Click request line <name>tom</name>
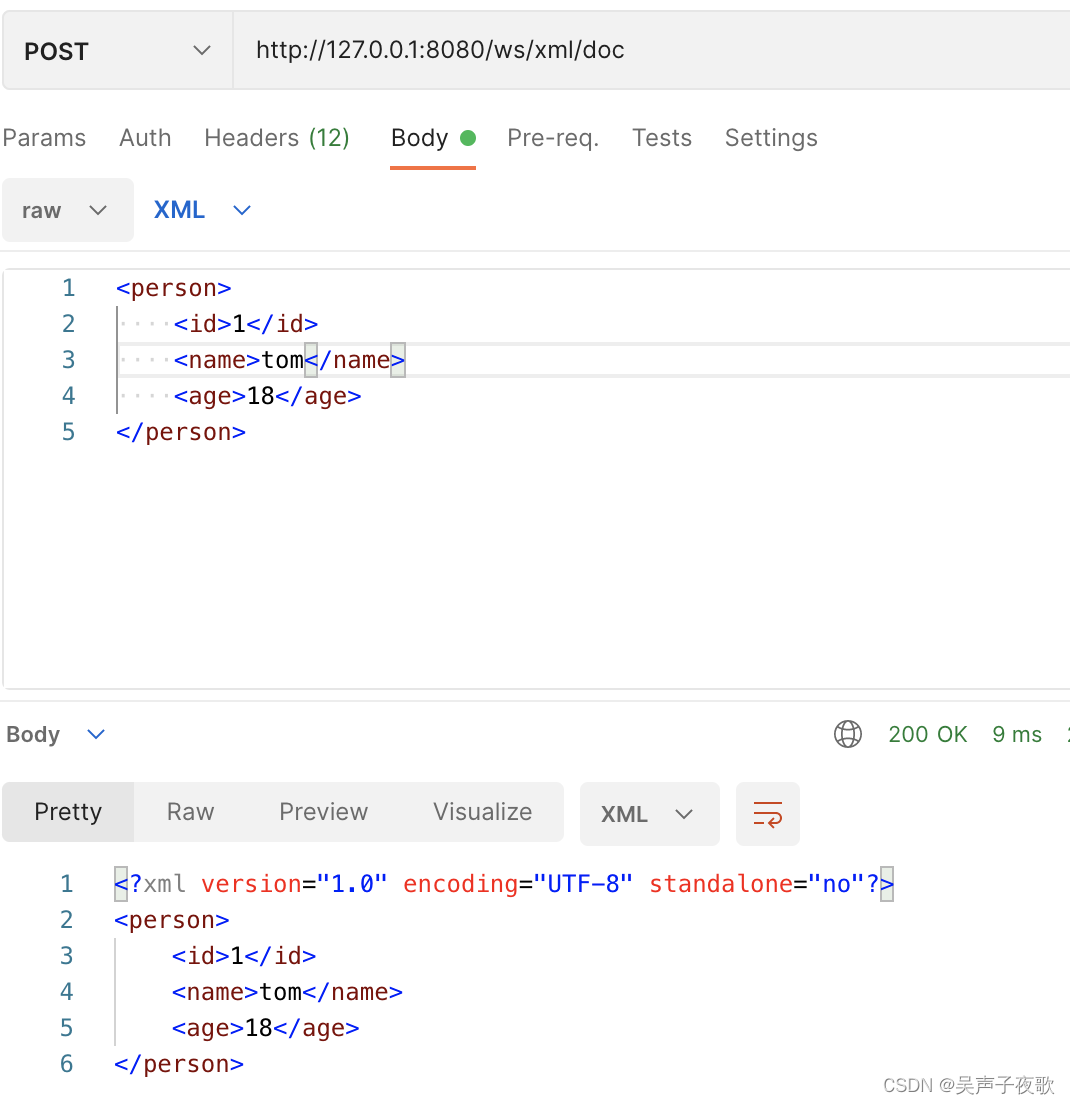Image resolution: width=1070 pixels, height=1104 pixels. (x=289, y=360)
